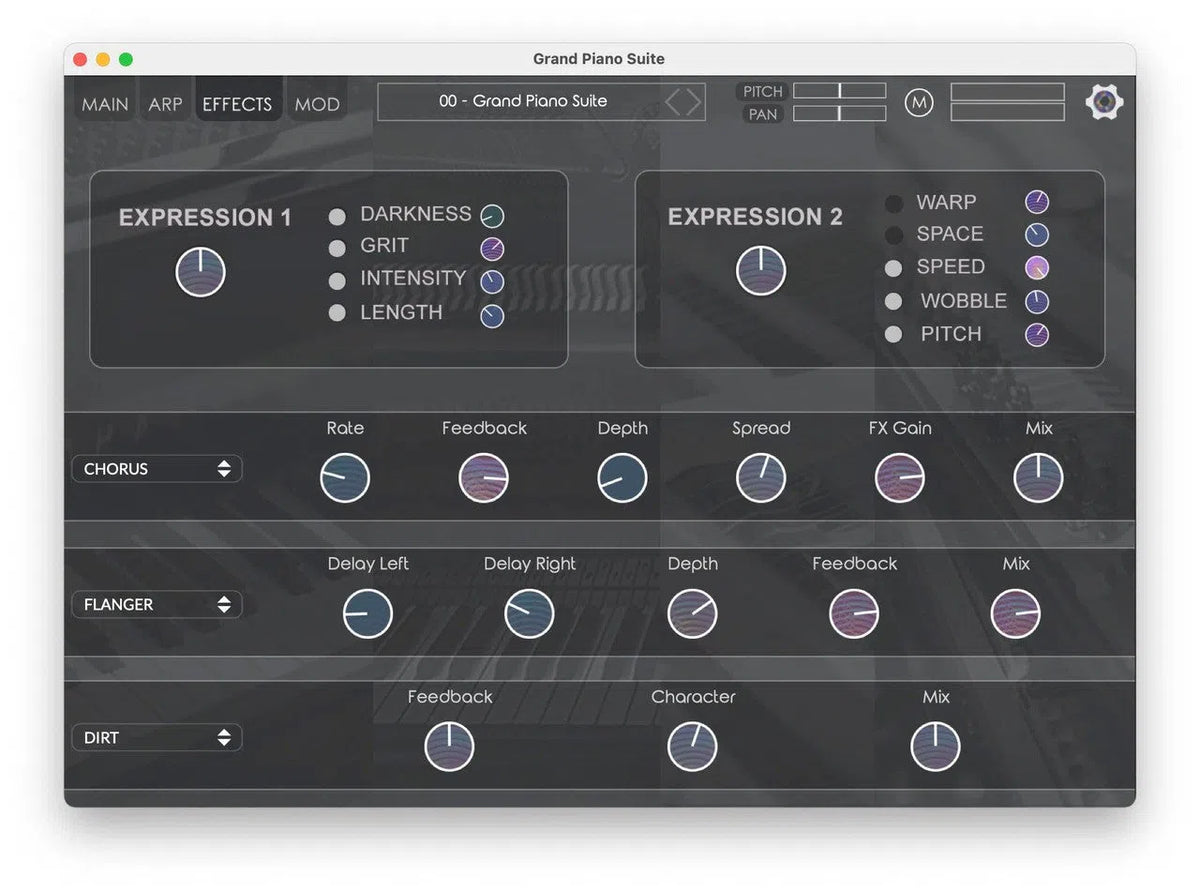This screenshot has width=1200, height=892.
Task: Click the FX Gain knob in the Chorus row
Action: (x=898, y=477)
